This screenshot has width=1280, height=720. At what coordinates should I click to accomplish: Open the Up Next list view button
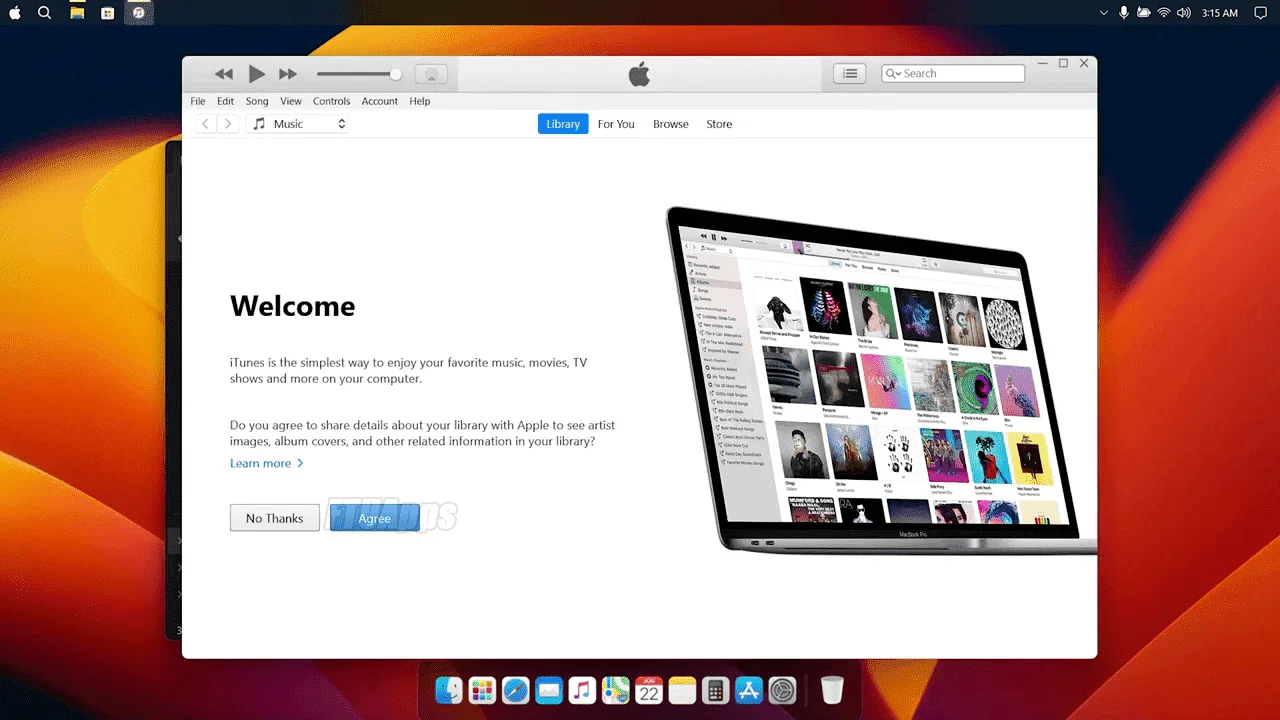(x=850, y=74)
